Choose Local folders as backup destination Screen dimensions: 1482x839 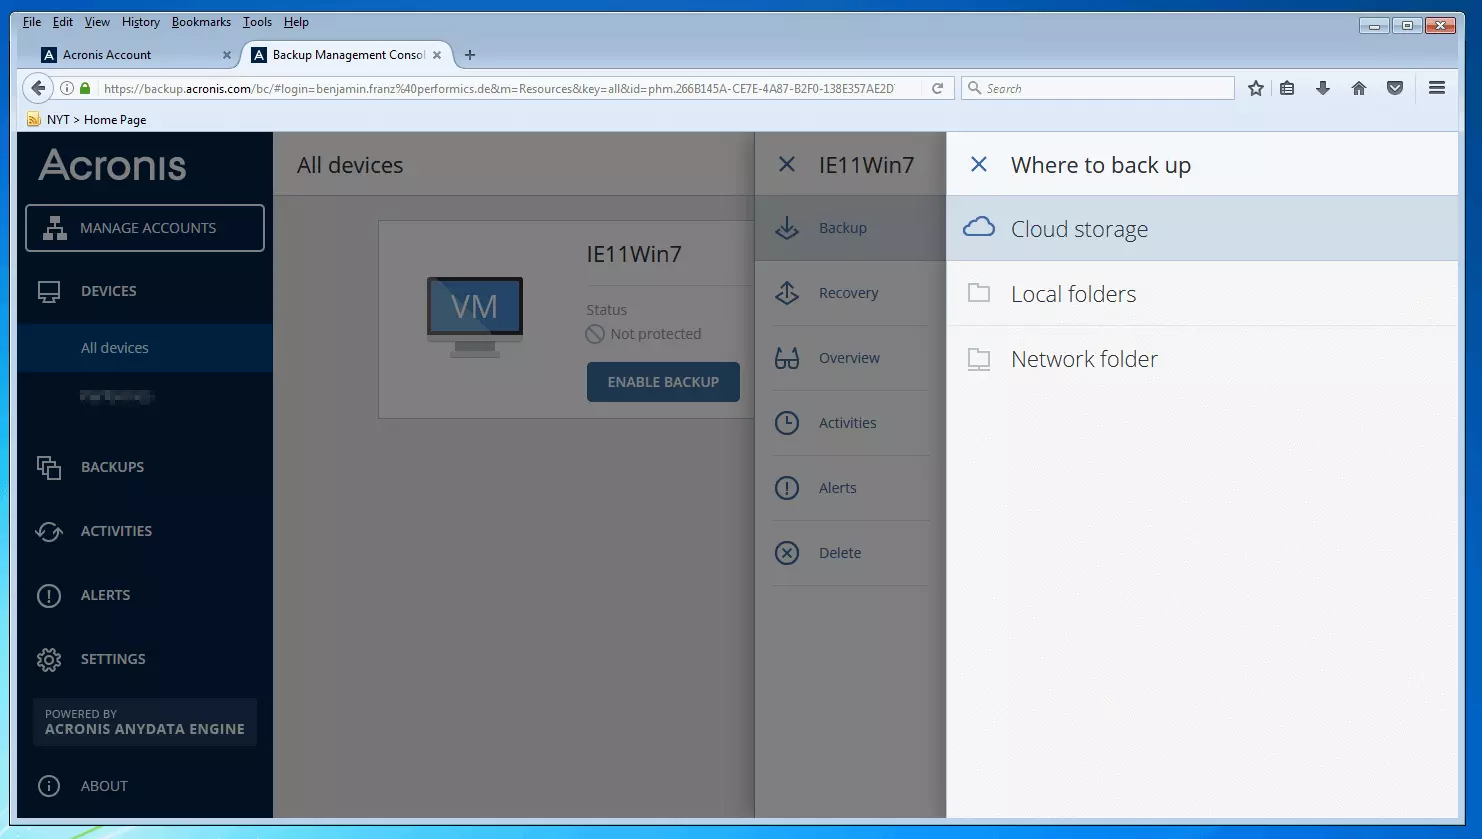click(1202, 294)
